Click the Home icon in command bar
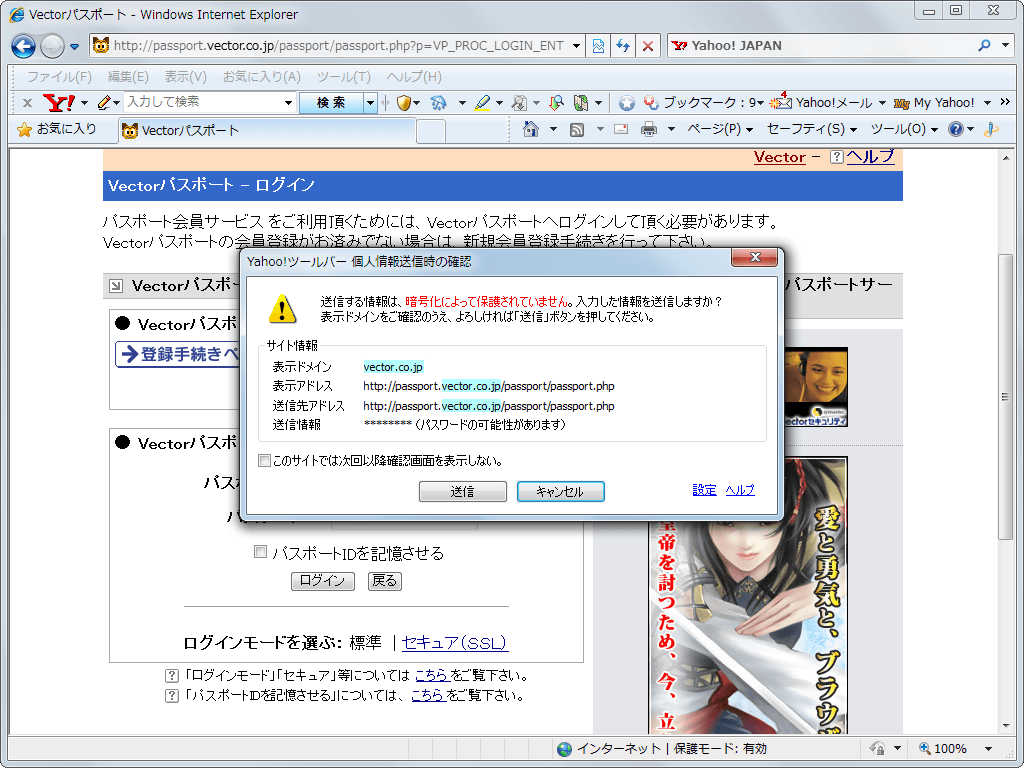Image resolution: width=1024 pixels, height=768 pixels. click(531, 129)
